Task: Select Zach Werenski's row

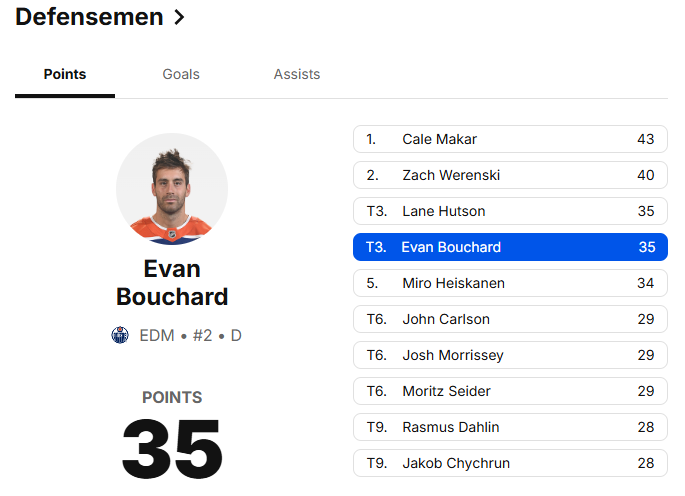Action: [x=510, y=175]
